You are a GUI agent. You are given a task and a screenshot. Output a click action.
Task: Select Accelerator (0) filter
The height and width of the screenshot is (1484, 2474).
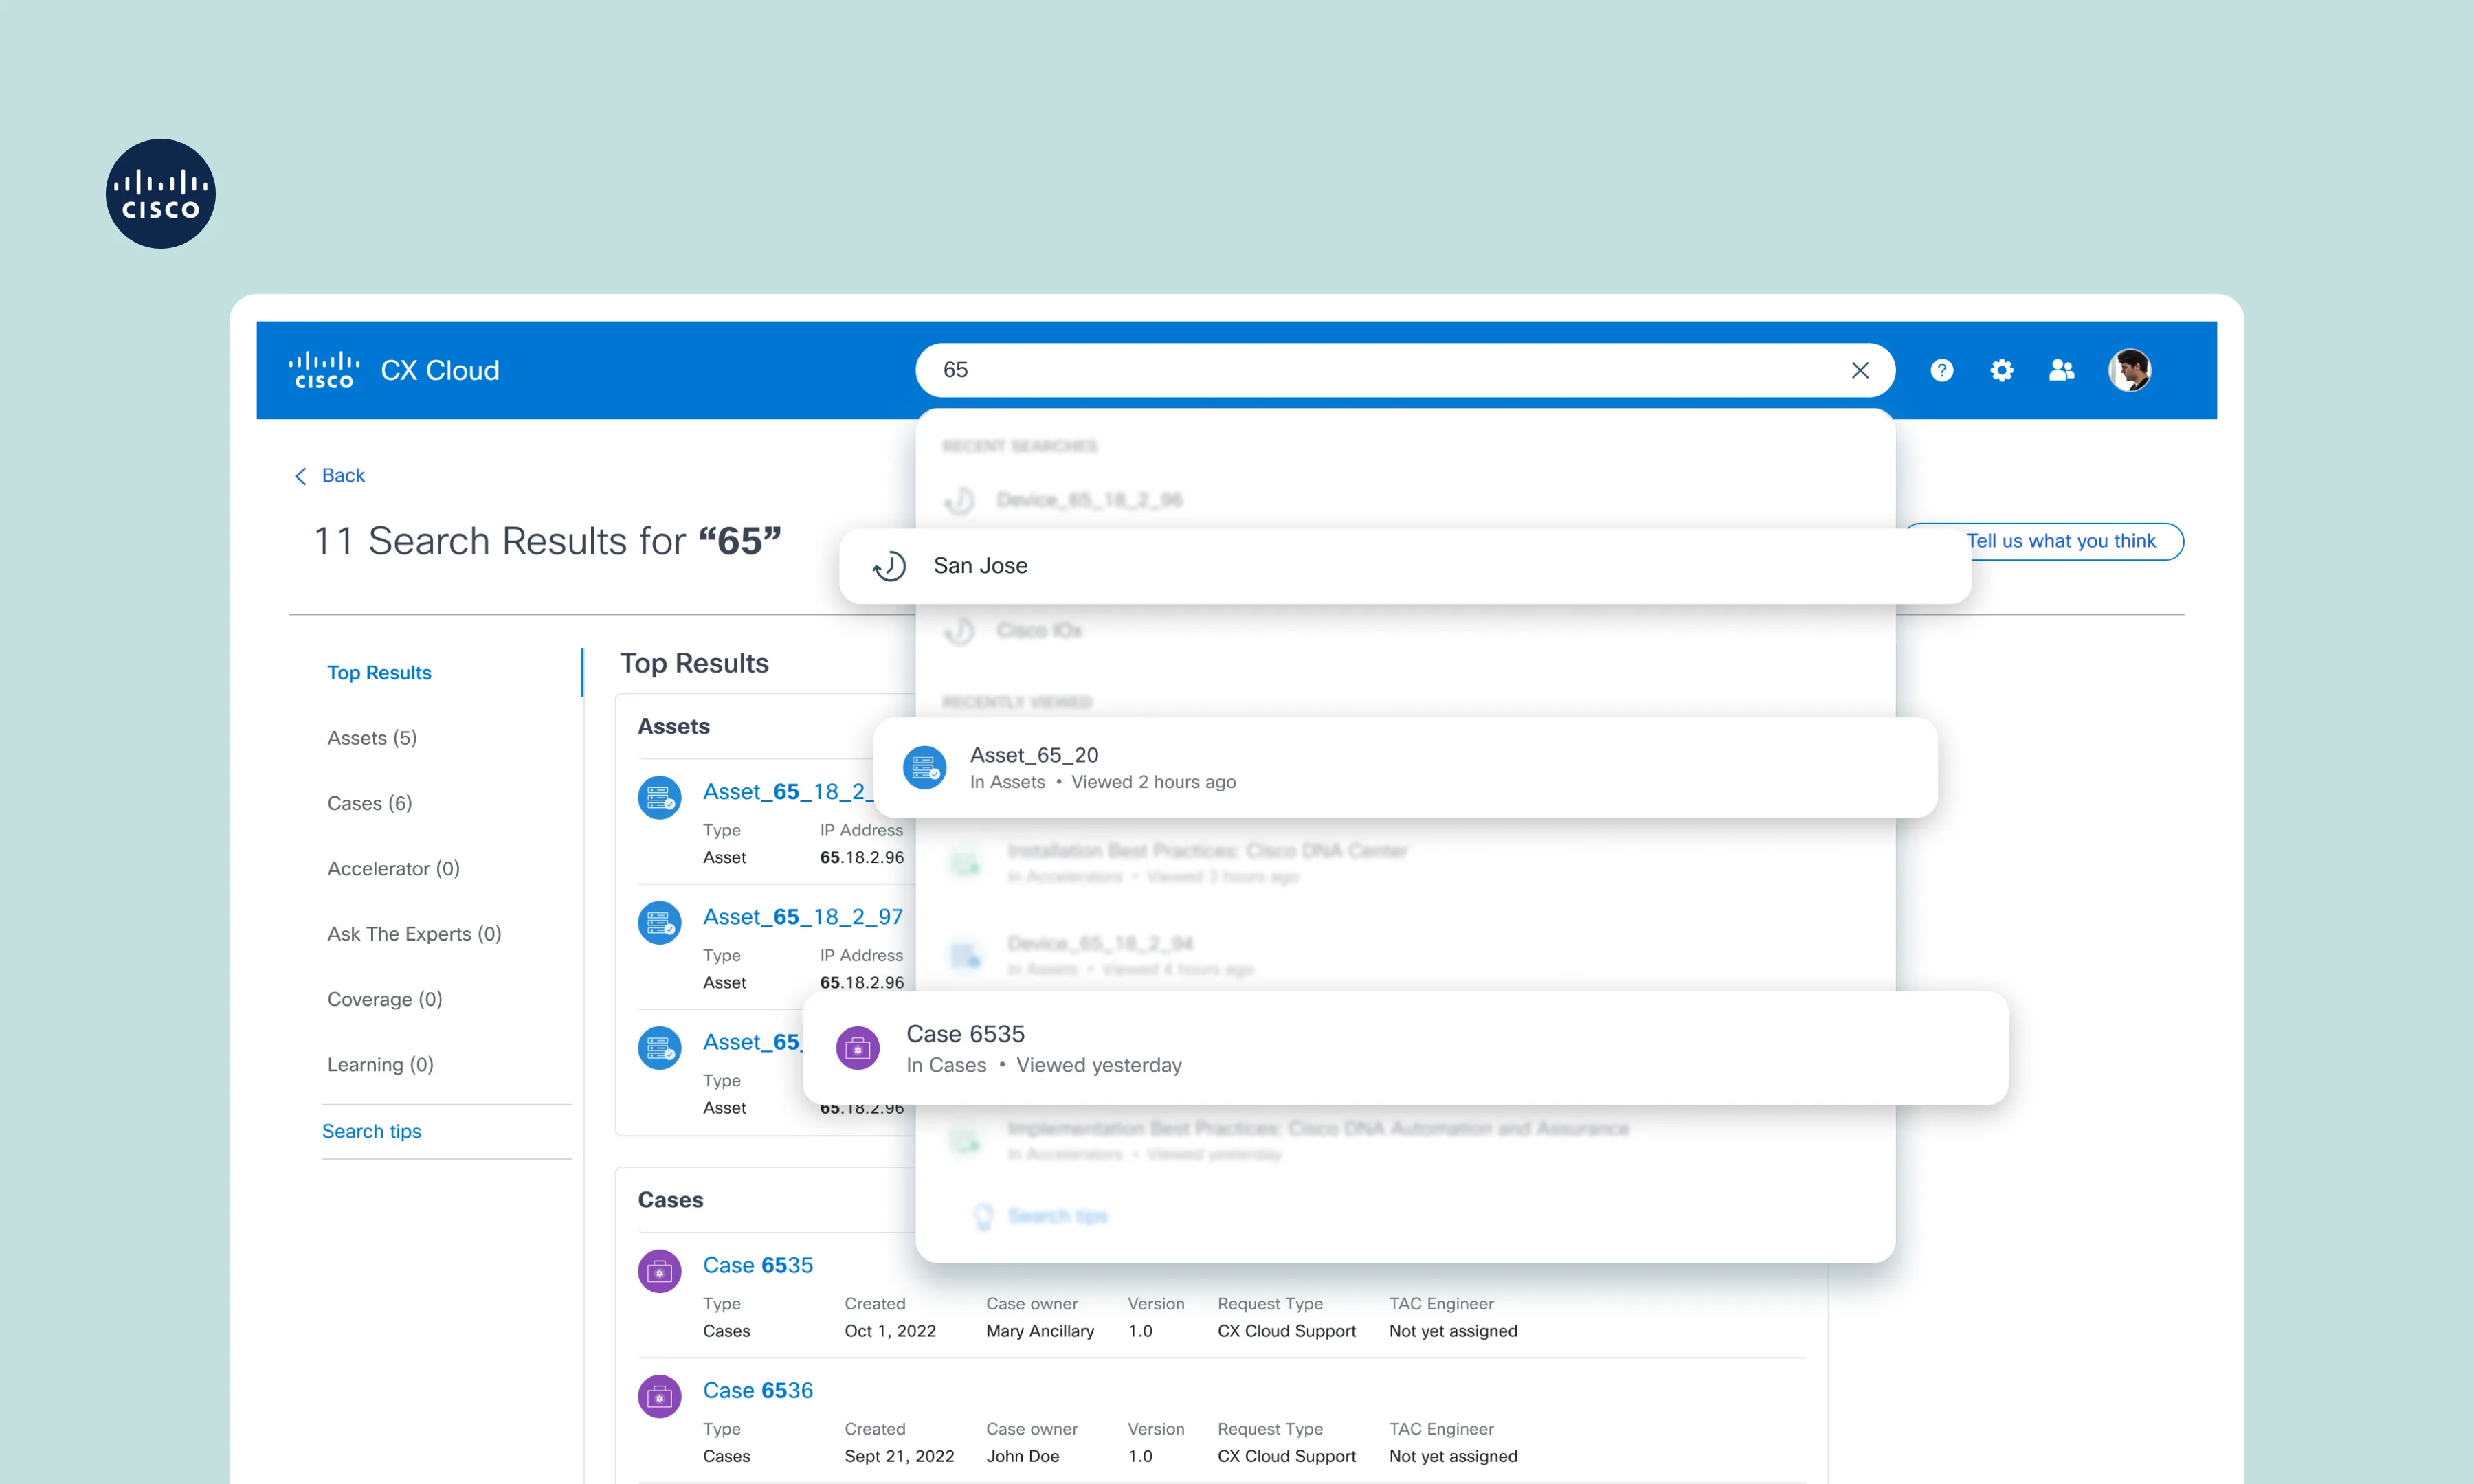pyautogui.click(x=393, y=868)
